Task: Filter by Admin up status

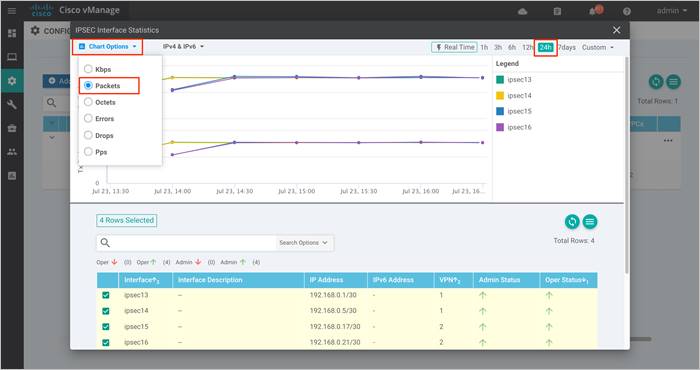Action: pos(233,262)
